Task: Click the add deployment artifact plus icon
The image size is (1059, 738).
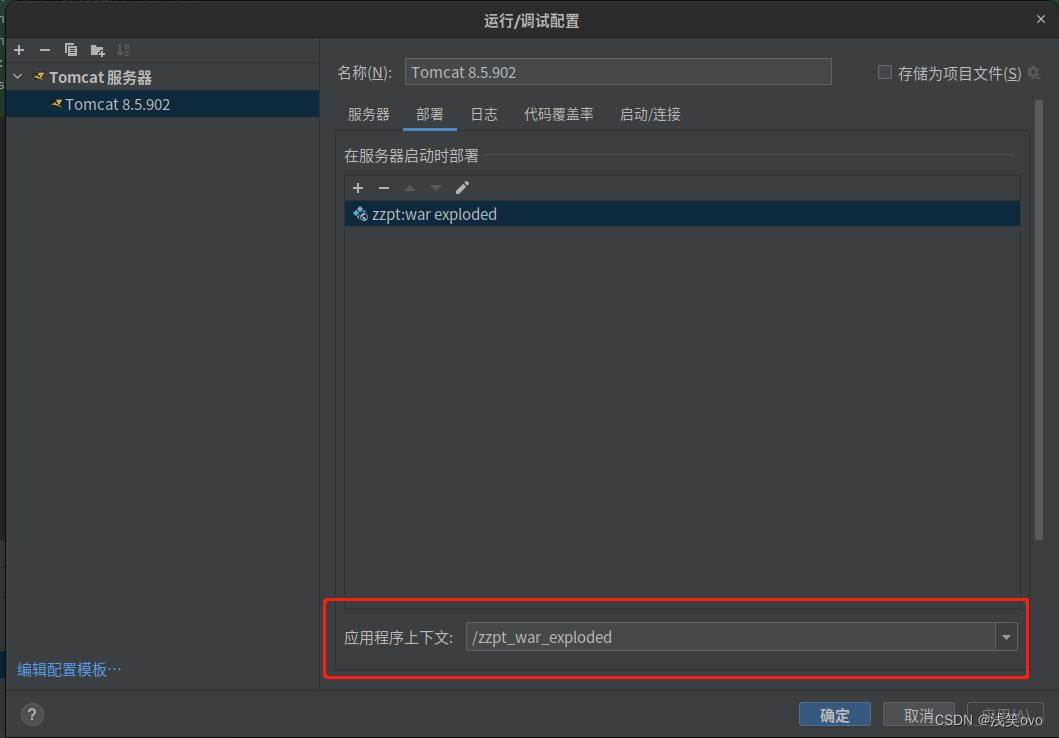Action: point(358,187)
